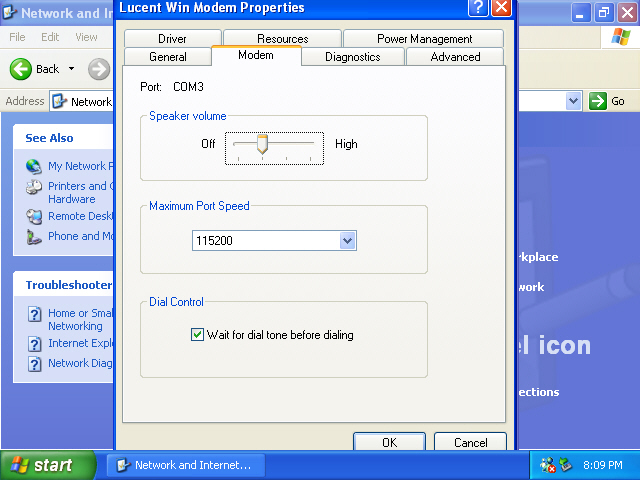Click the Network window title bar icon
Image resolution: width=640 pixels, height=480 pixels.
(9, 13)
